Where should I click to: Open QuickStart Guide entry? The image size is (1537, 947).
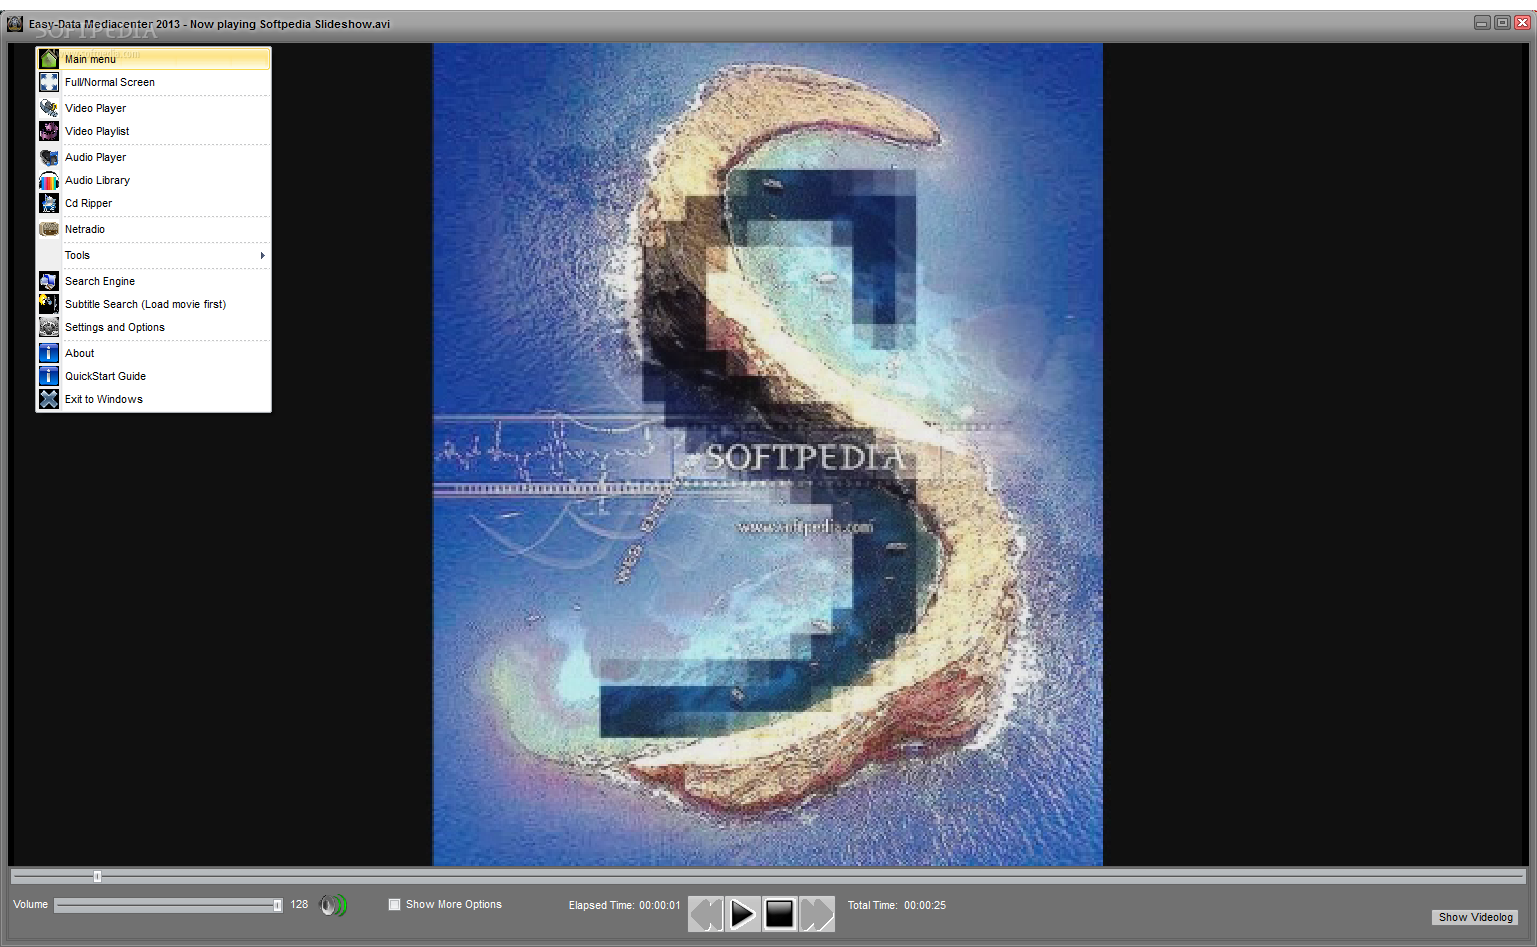(154, 376)
